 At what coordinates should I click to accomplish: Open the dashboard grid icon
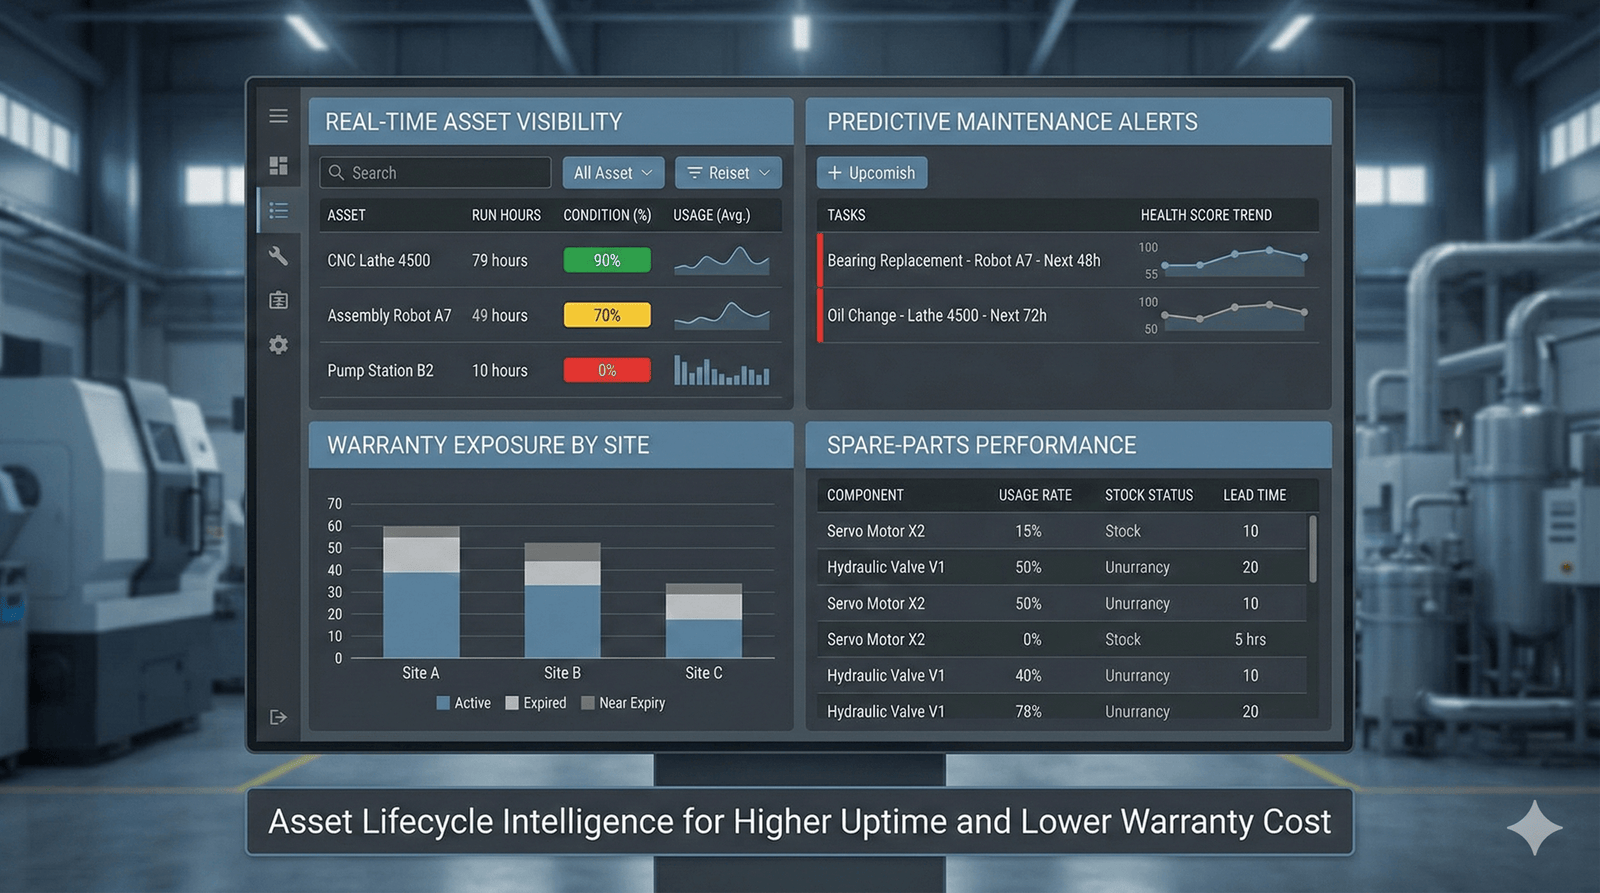278,165
